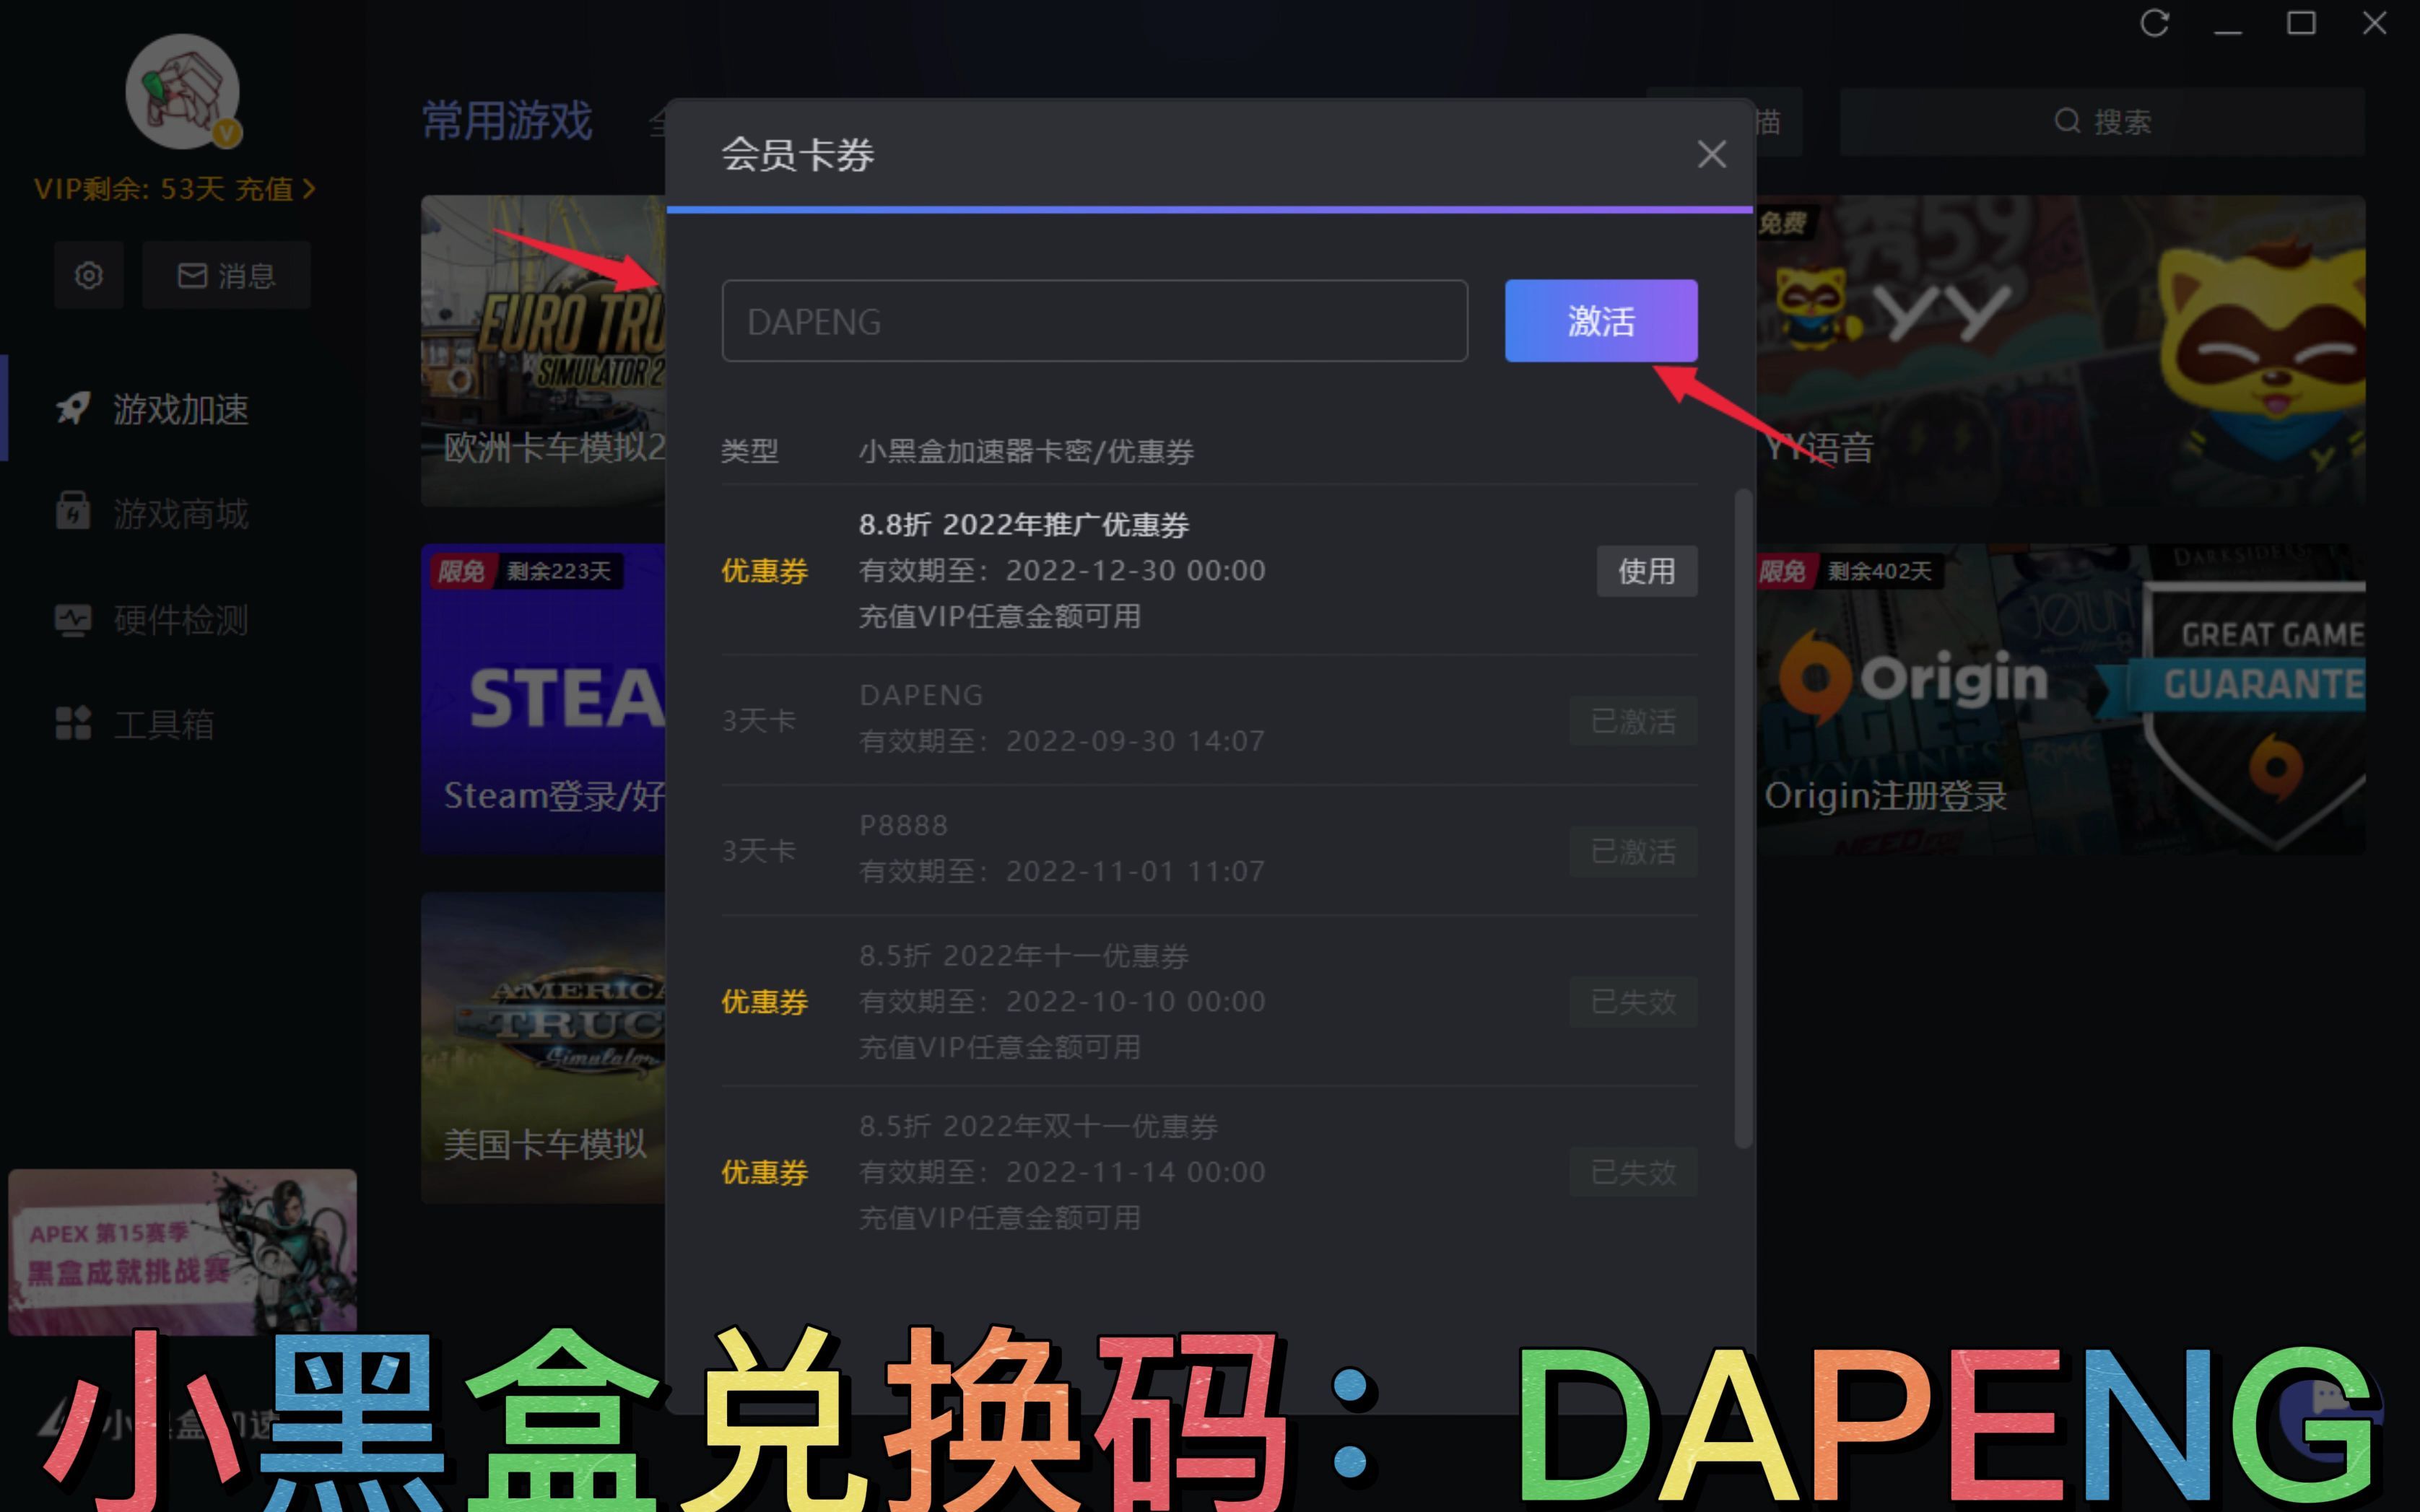
Task: Close the 会员卡券 dialog
Action: [1711, 154]
